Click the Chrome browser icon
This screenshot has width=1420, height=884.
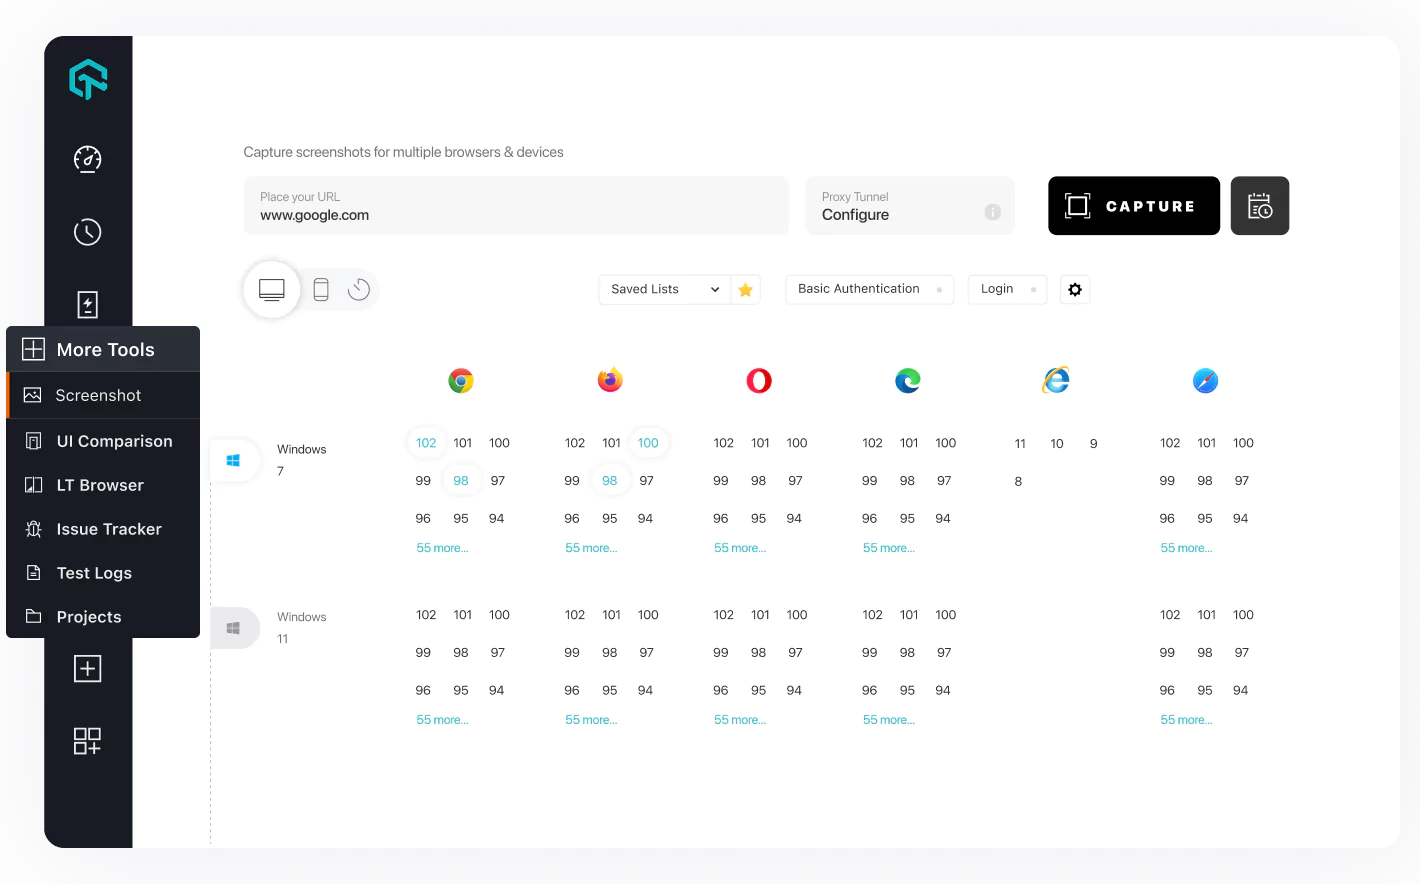(461, 381)
